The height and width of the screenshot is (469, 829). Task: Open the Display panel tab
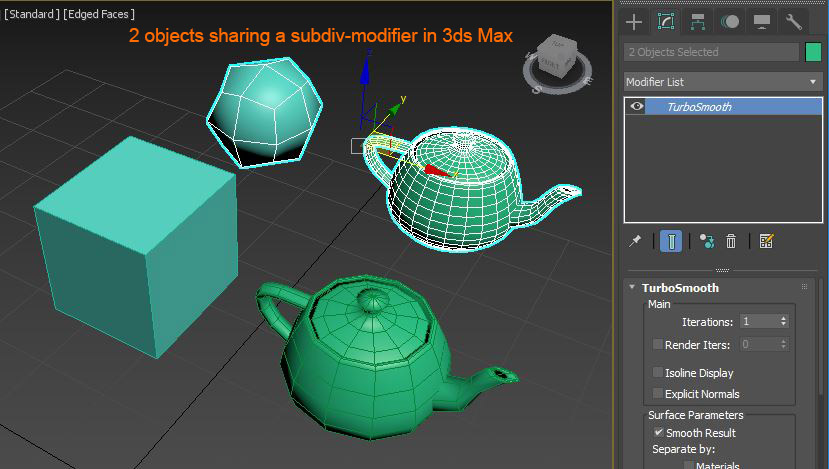(x=762, y=22)
